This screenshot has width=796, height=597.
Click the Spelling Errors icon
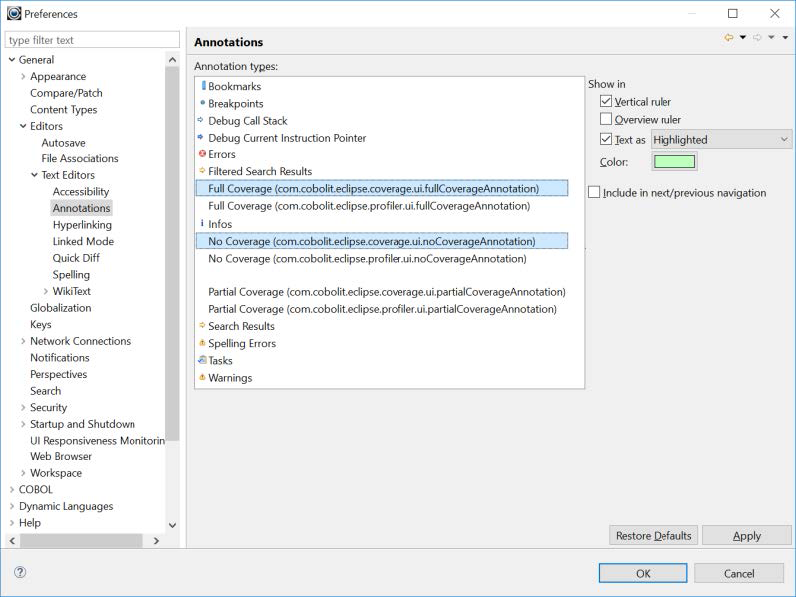(x=202, y=343)
